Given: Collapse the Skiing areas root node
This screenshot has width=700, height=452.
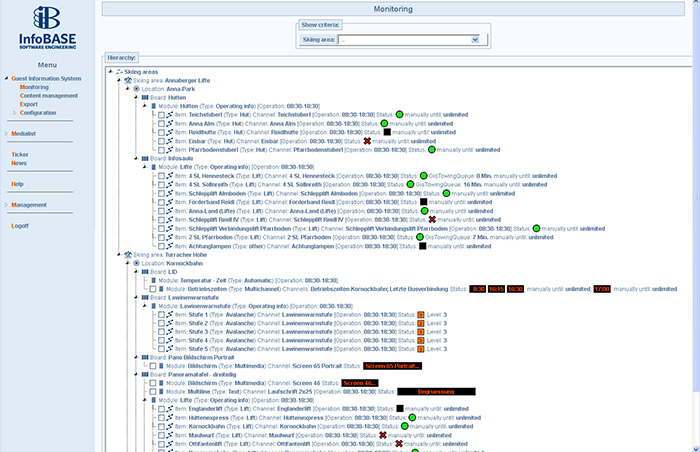Looking at the screenshot, I should click(110, 71).
